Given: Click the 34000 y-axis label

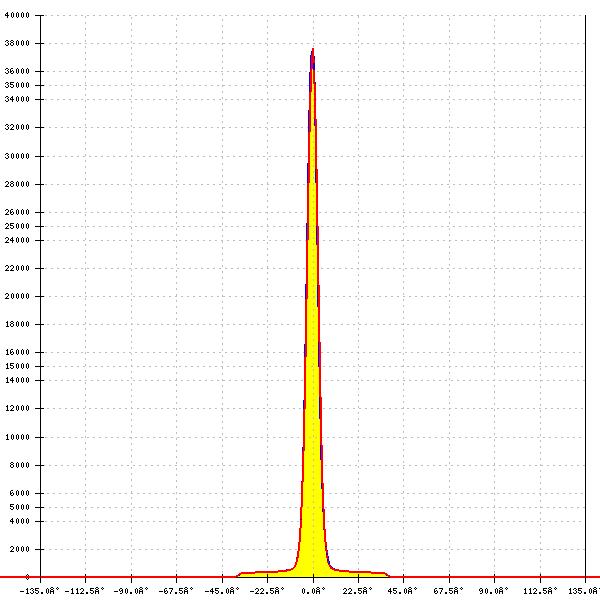Looking at the screenshot, I should (17, 99).
